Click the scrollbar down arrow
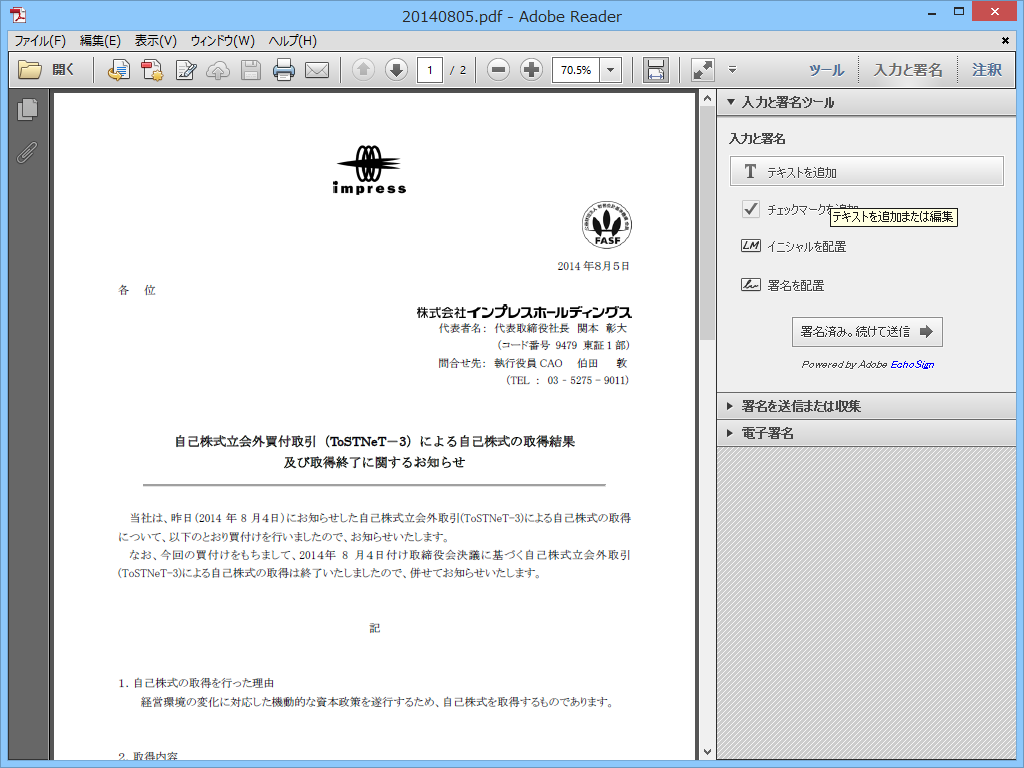This screenshot has width=1024, height=768. [x=707, y=752]
